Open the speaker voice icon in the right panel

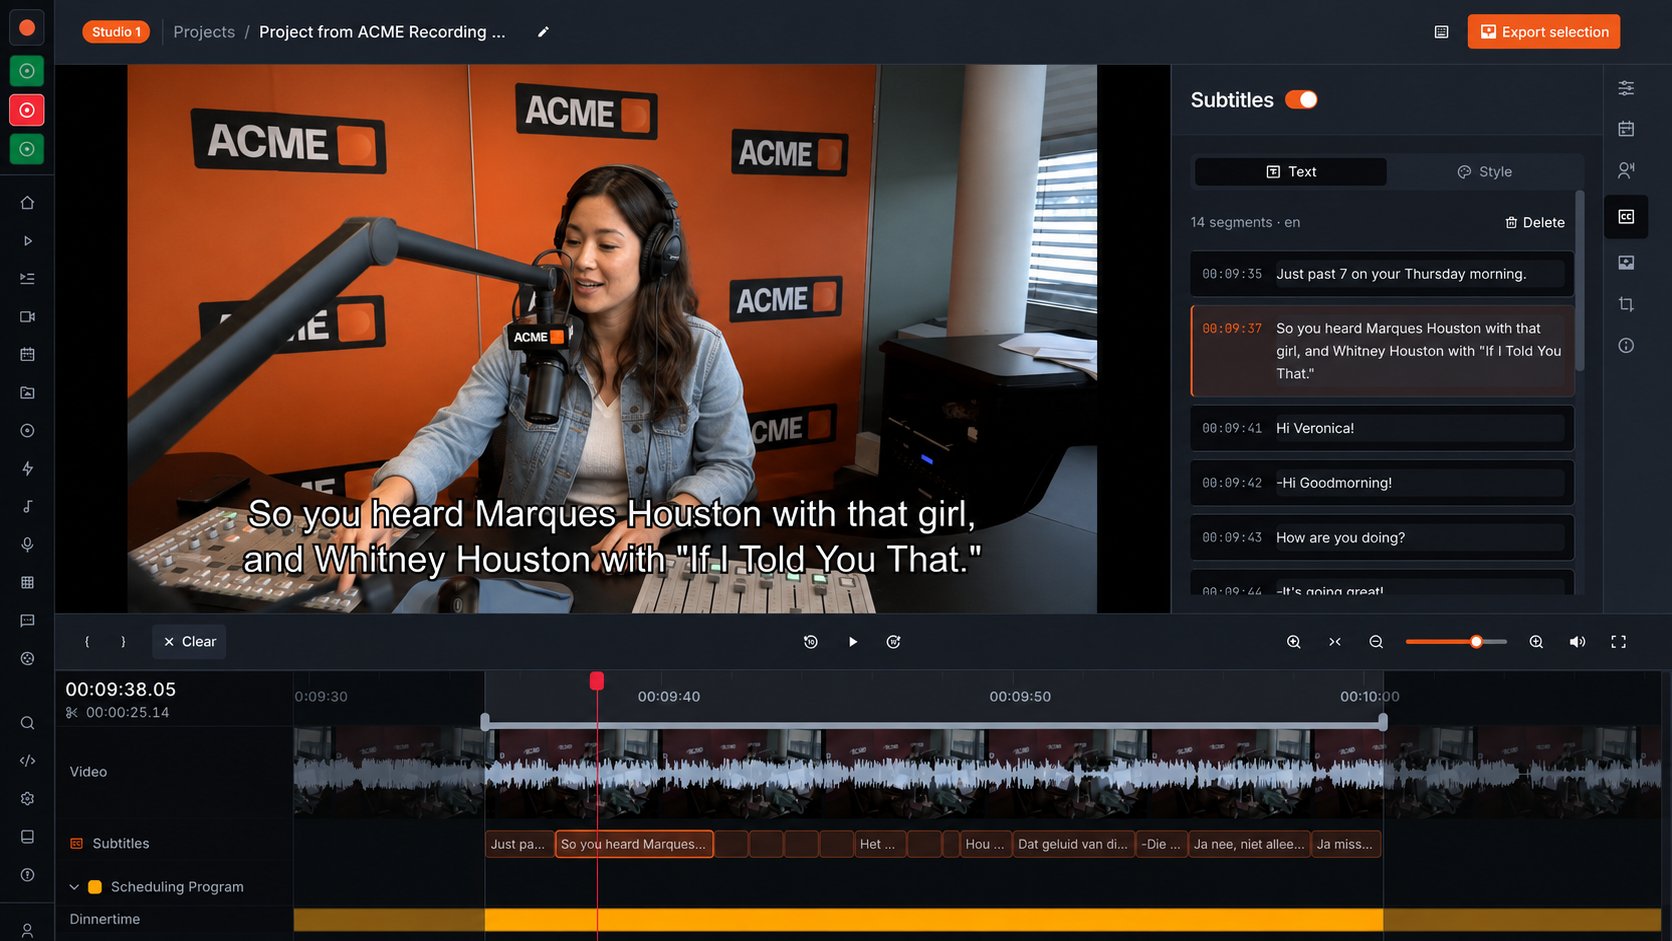pos(1626,171)
